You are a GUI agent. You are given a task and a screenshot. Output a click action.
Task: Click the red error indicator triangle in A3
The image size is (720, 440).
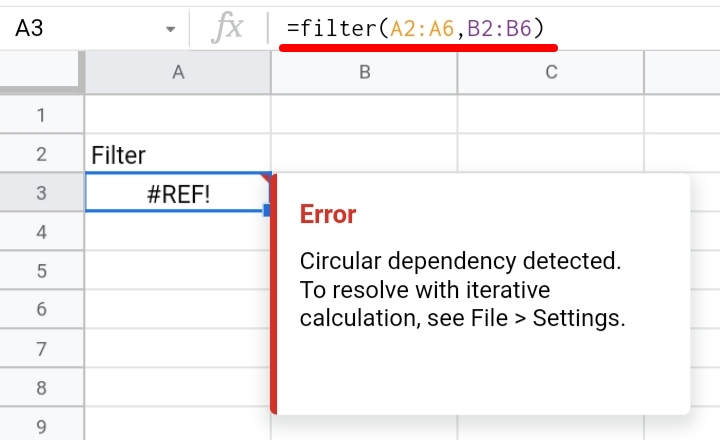click(x=266, y=178)
